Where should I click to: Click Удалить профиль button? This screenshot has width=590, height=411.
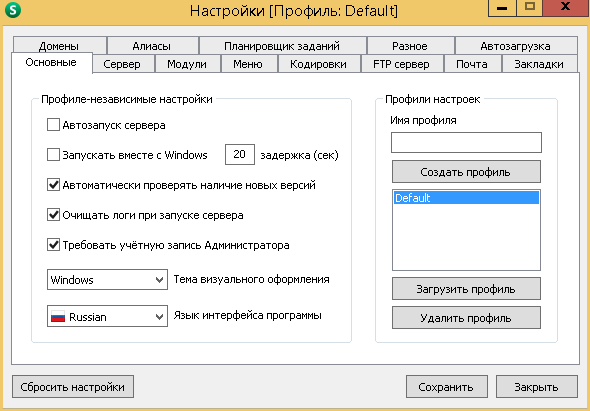coord(466,318)
